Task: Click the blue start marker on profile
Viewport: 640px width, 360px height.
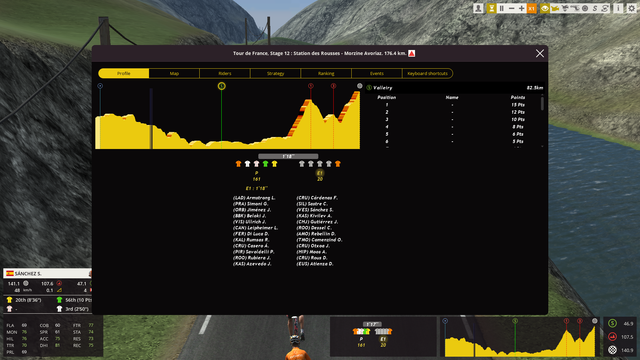Action: [100, 86]
